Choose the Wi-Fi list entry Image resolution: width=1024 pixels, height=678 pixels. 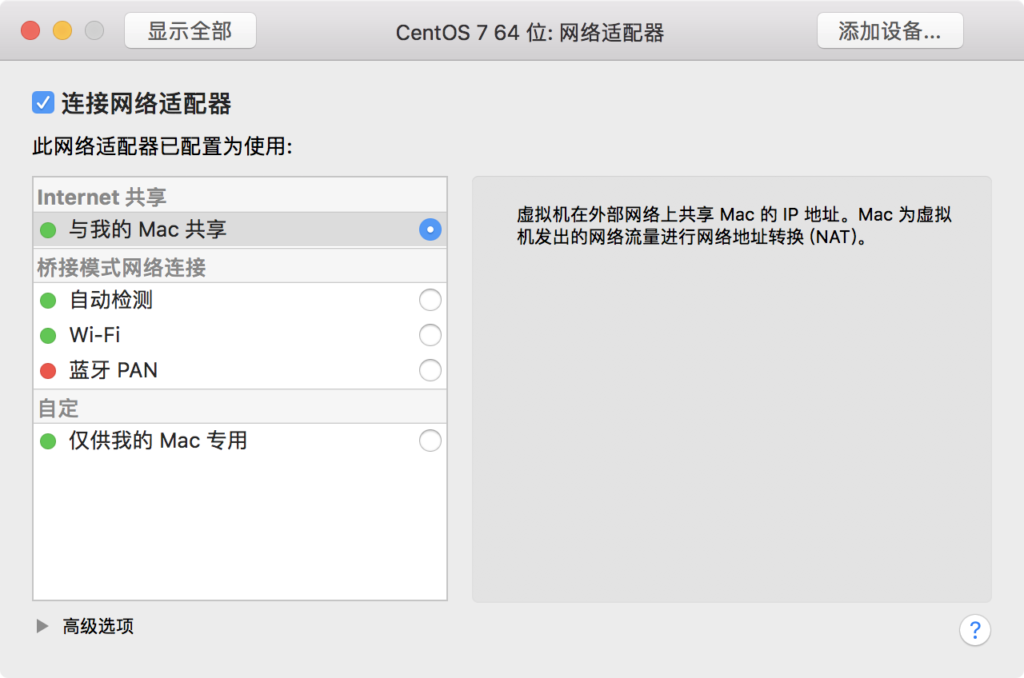pos(240,335)
